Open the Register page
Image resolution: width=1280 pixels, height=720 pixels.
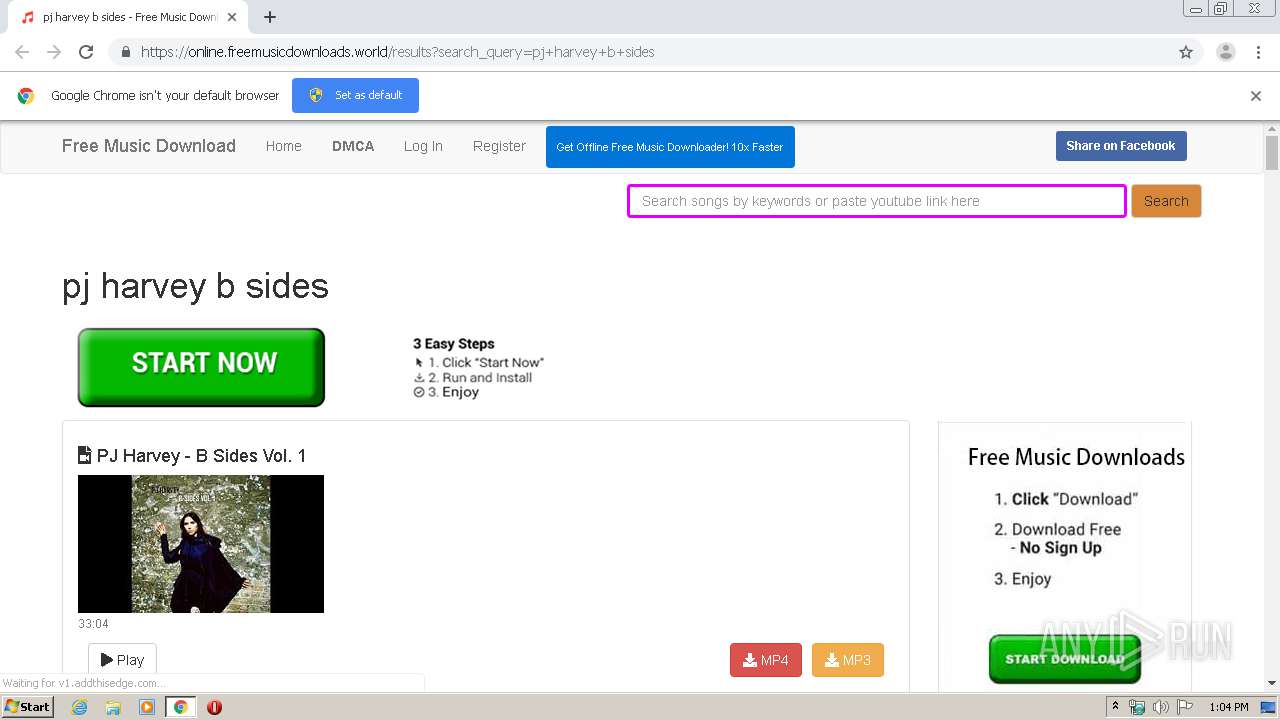[499, 146]
